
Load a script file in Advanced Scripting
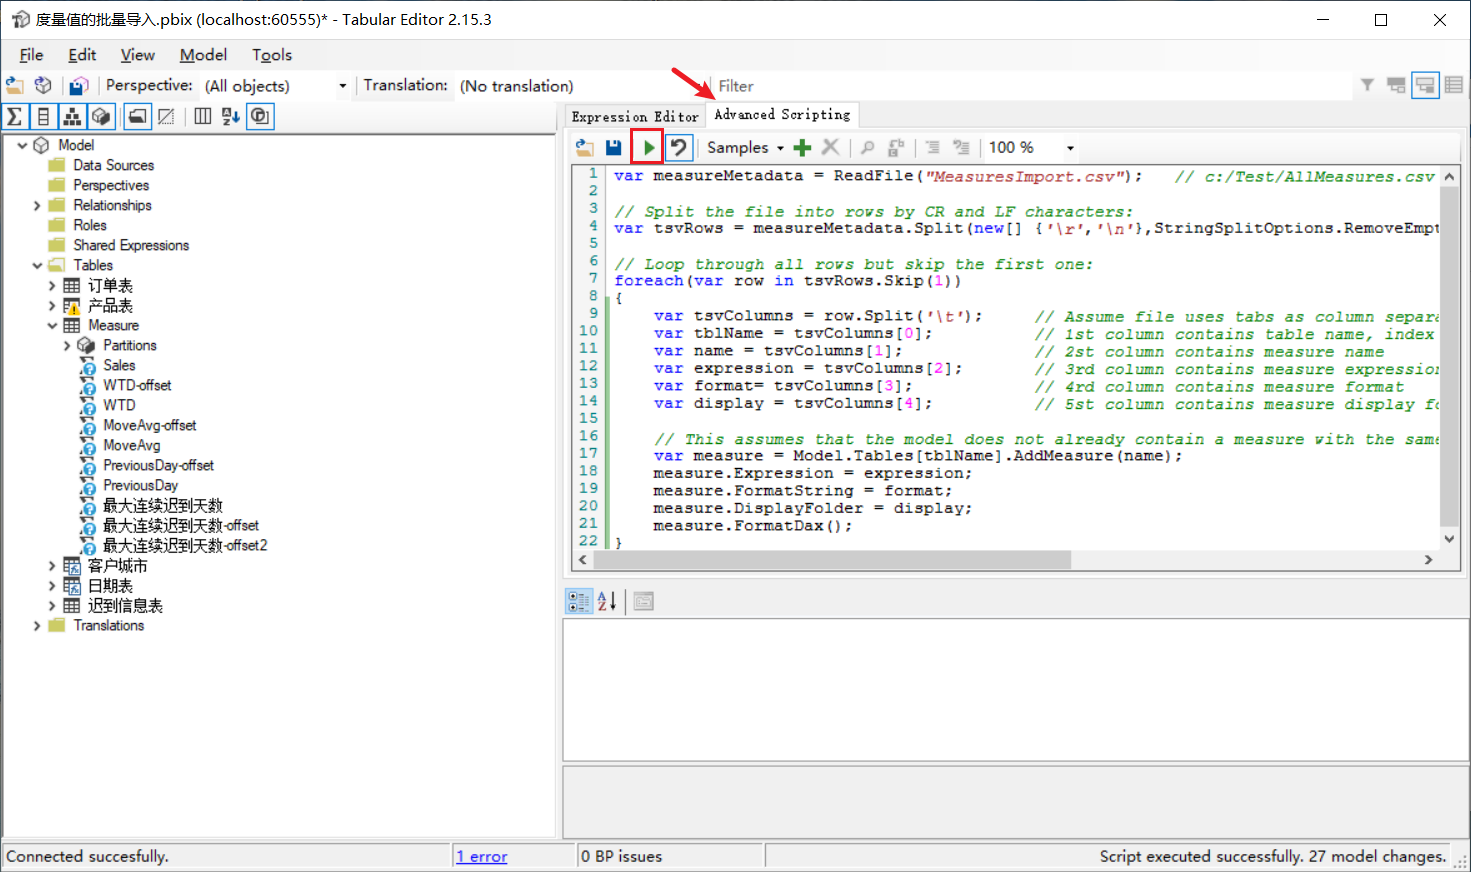tap(585, 148)
